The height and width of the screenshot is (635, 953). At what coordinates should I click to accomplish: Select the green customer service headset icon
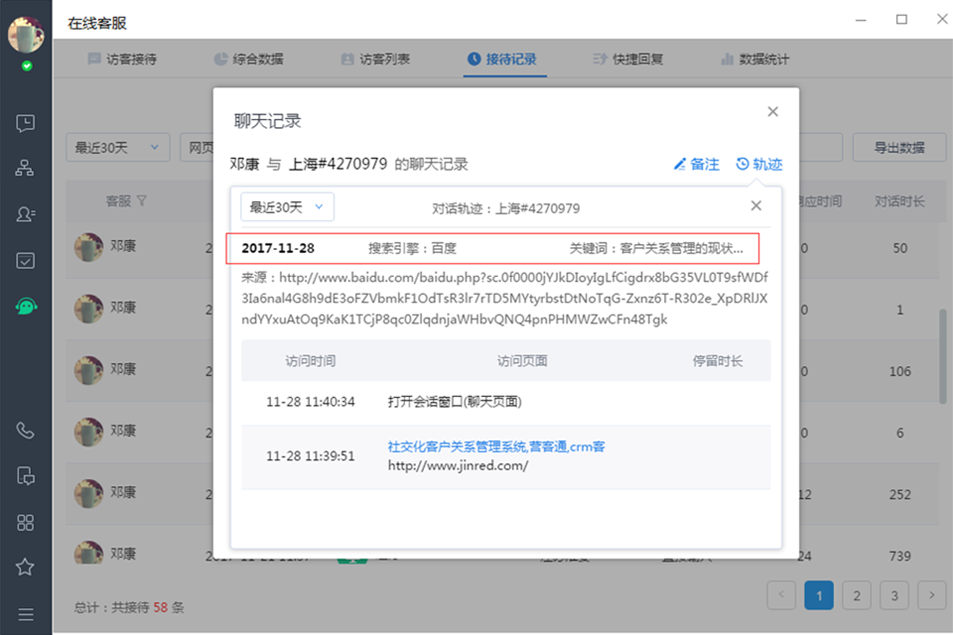(x=26, y=307)
